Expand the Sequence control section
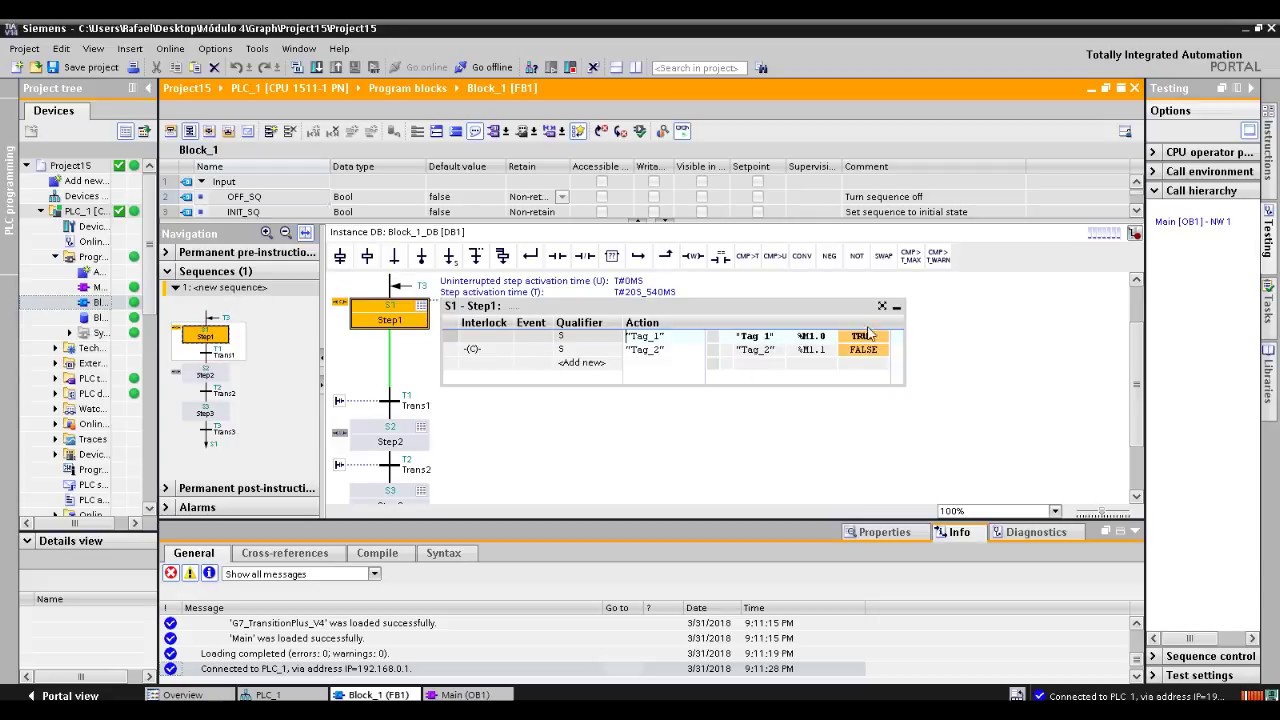This screenshot has width=1280, height=720. [1153, 656]
